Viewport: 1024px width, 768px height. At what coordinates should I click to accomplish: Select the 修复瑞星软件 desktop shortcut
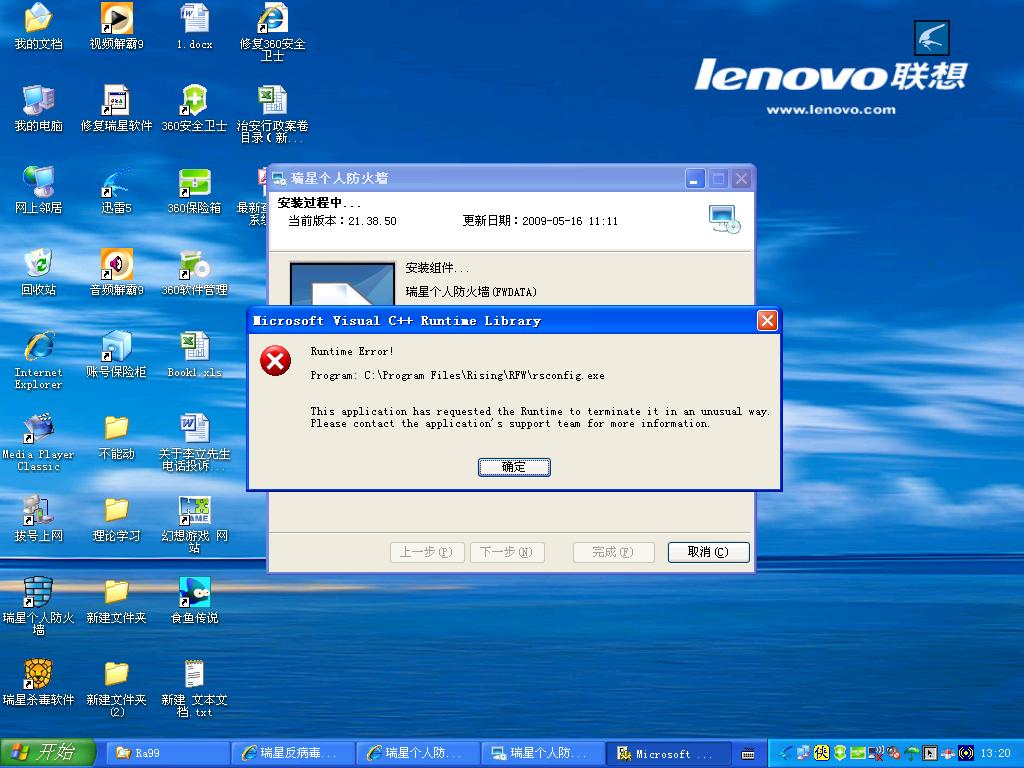116,108
